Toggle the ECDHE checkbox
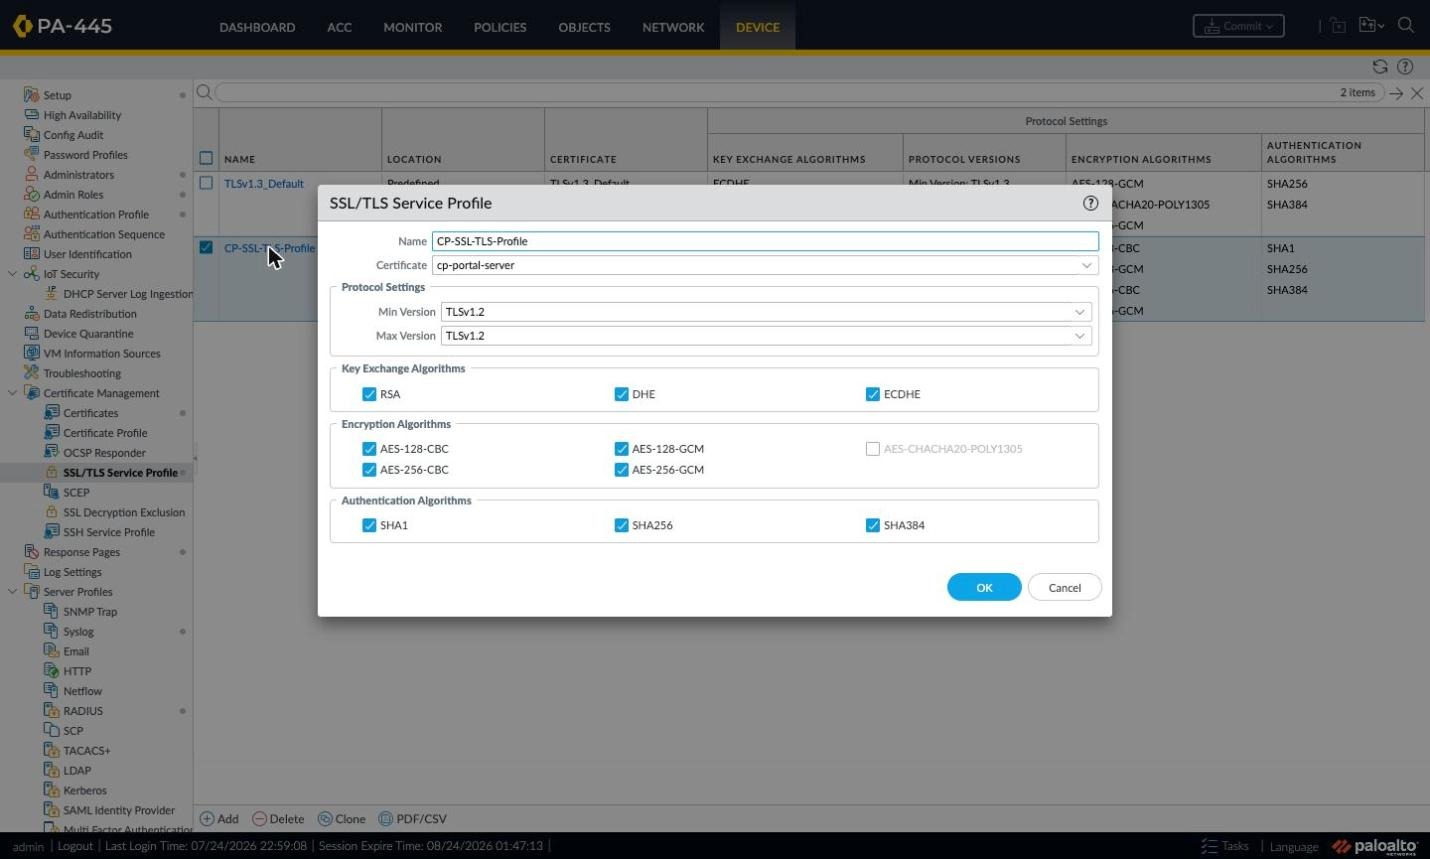1430x859 pixels. click(873, 394)
